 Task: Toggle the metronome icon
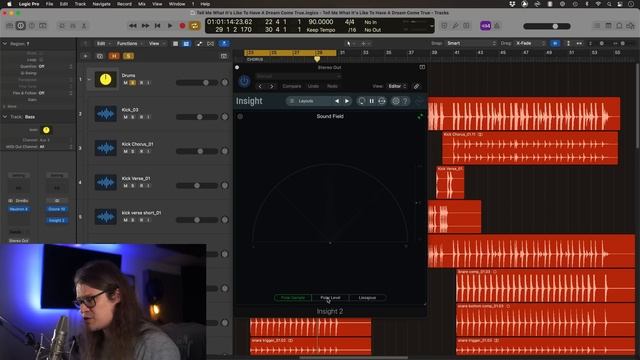497,26
